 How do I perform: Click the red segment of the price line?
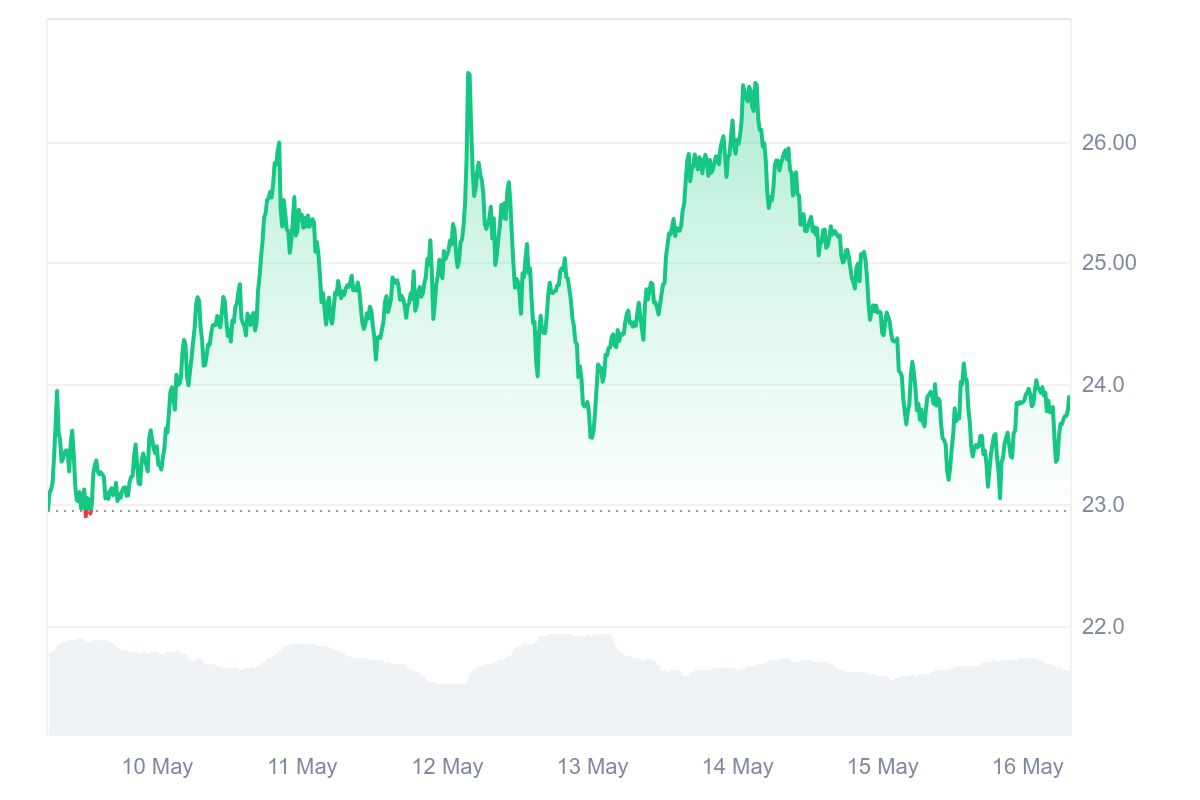(87, 514)
